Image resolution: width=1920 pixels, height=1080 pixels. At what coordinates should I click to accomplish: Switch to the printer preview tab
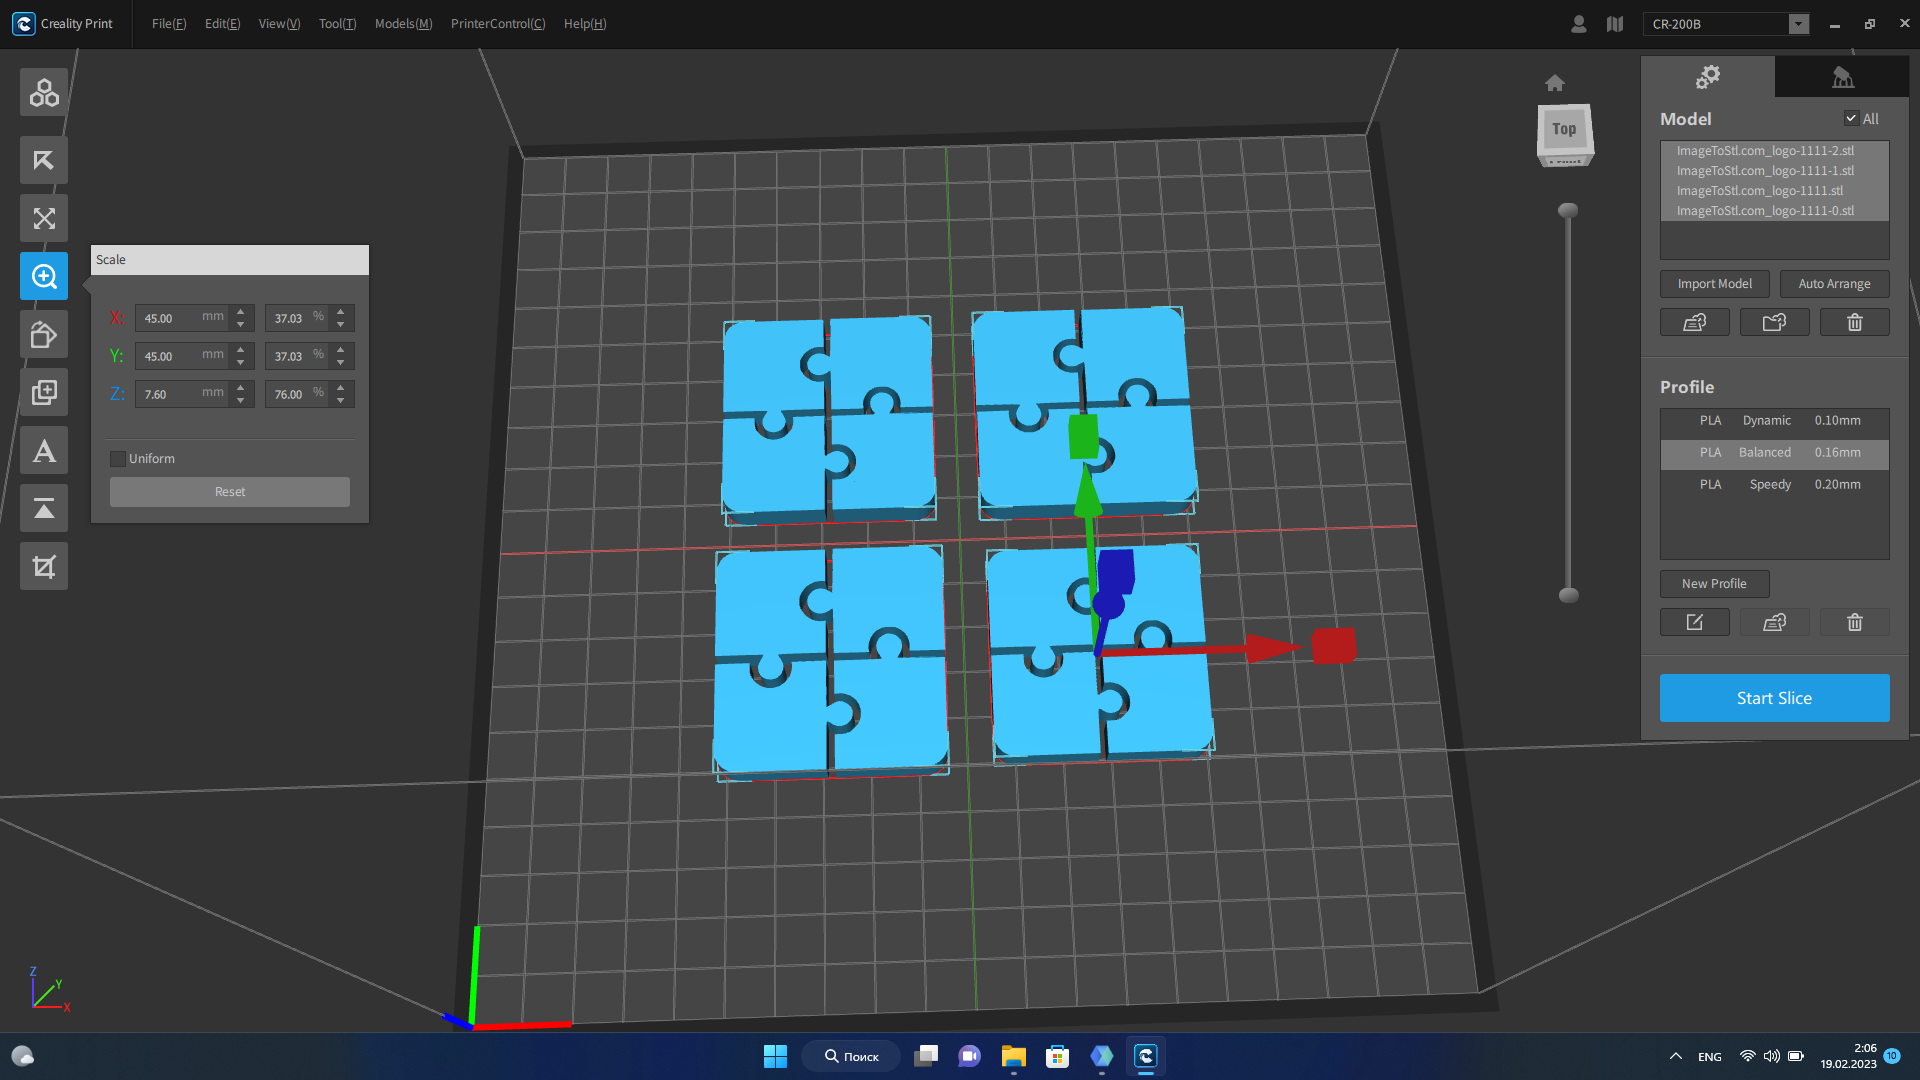pos(1843,76)
